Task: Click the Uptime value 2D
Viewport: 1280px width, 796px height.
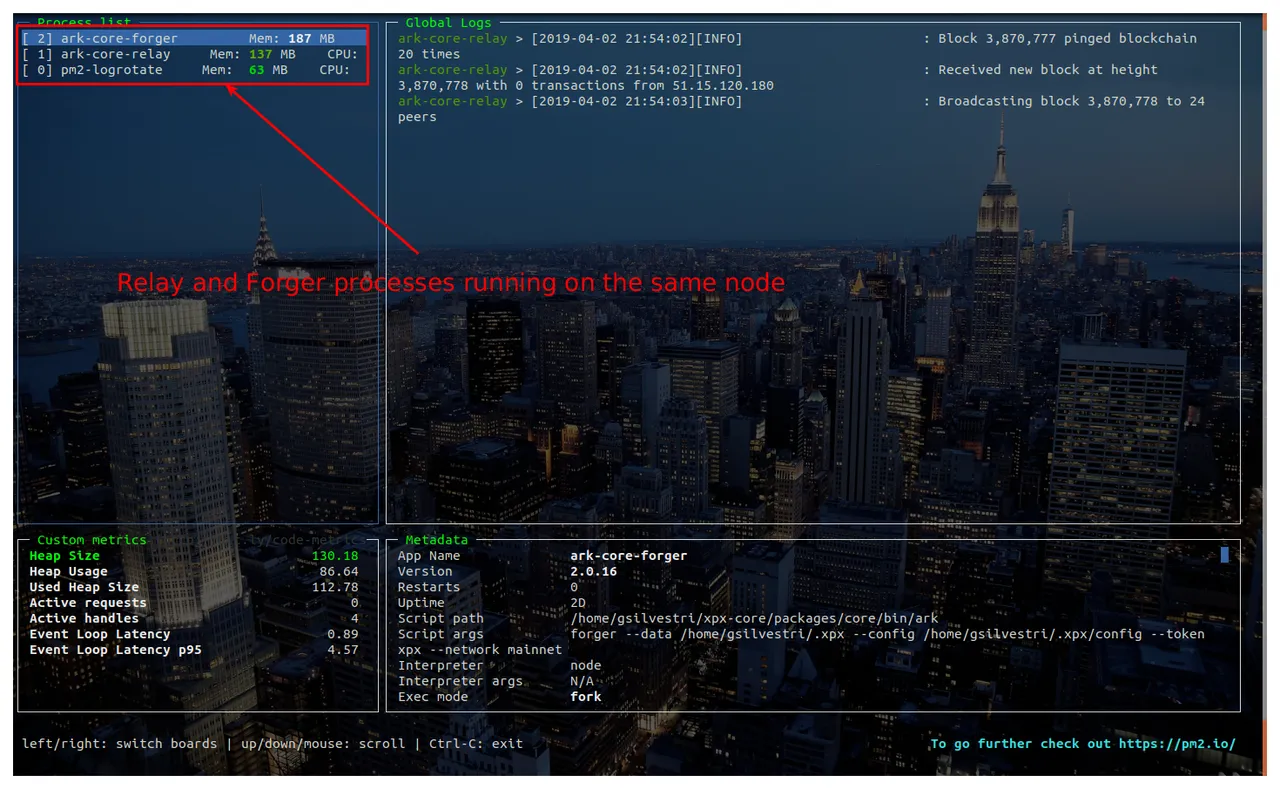Action: point(578,603)
